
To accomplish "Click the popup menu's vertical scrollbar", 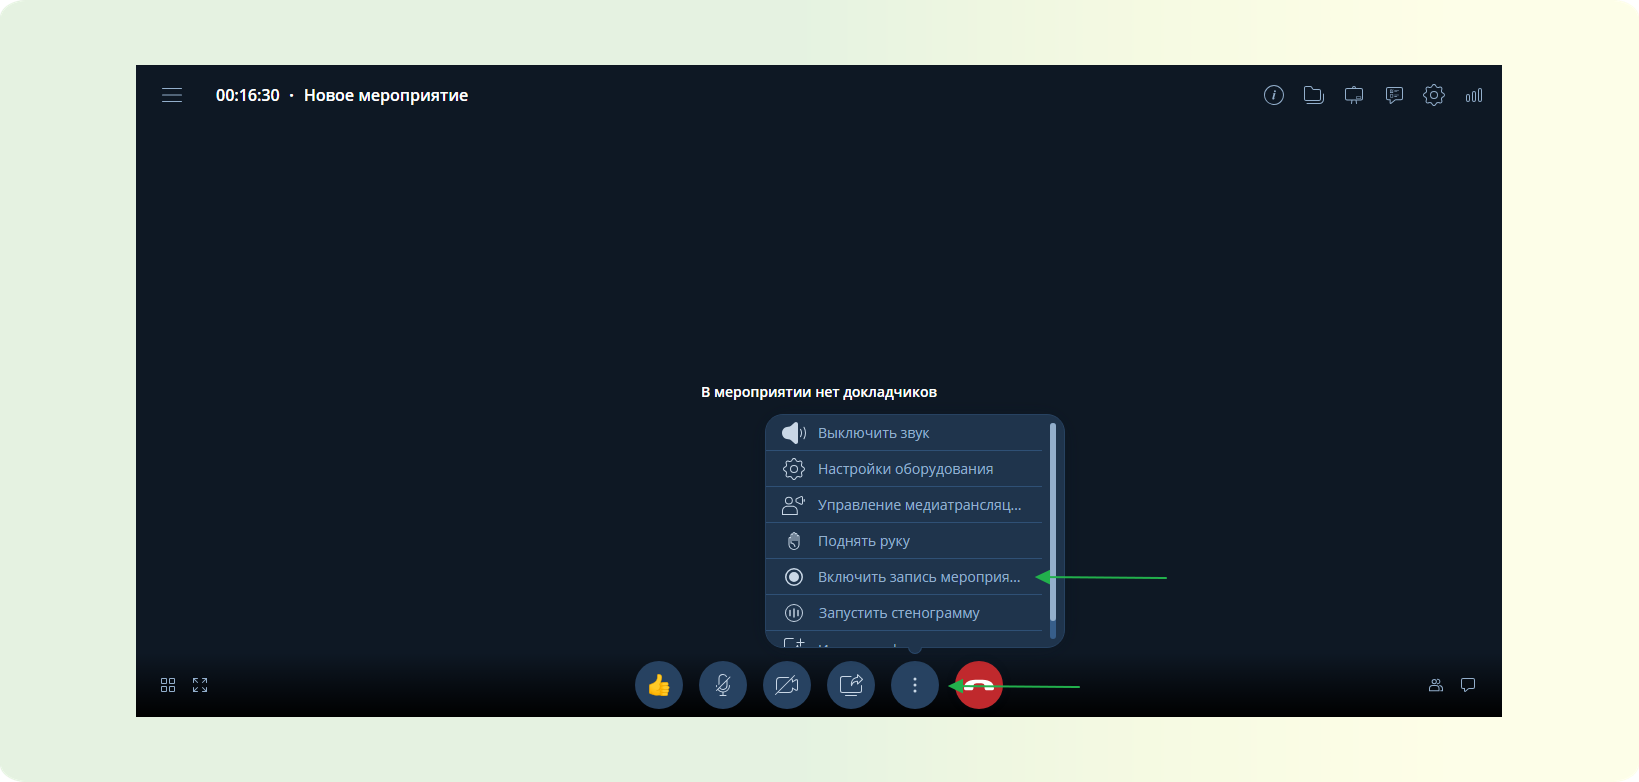I will coord(1052,520).
